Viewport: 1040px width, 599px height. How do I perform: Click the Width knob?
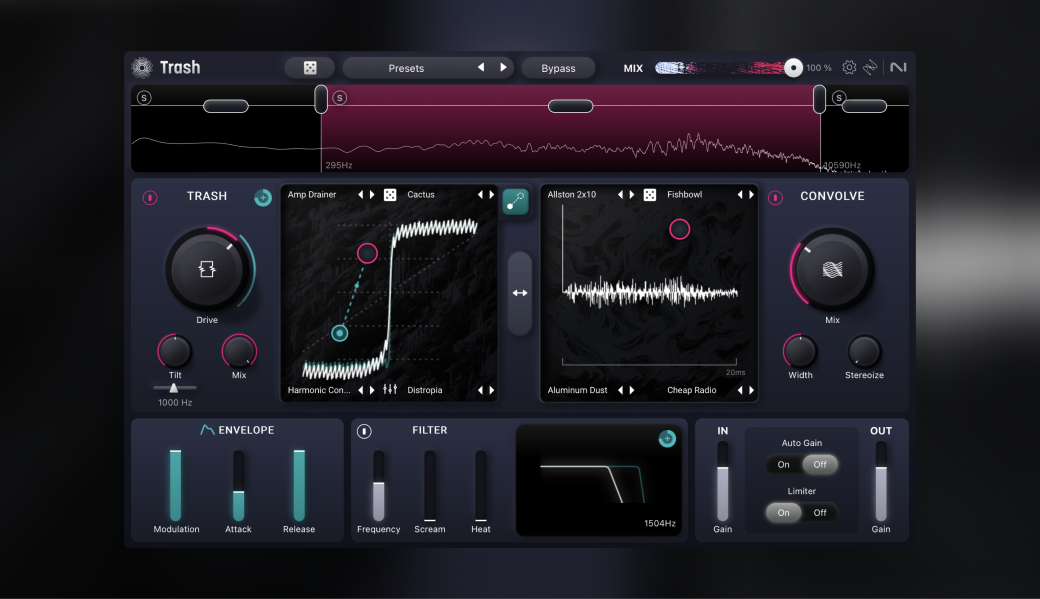coord(800,352)
